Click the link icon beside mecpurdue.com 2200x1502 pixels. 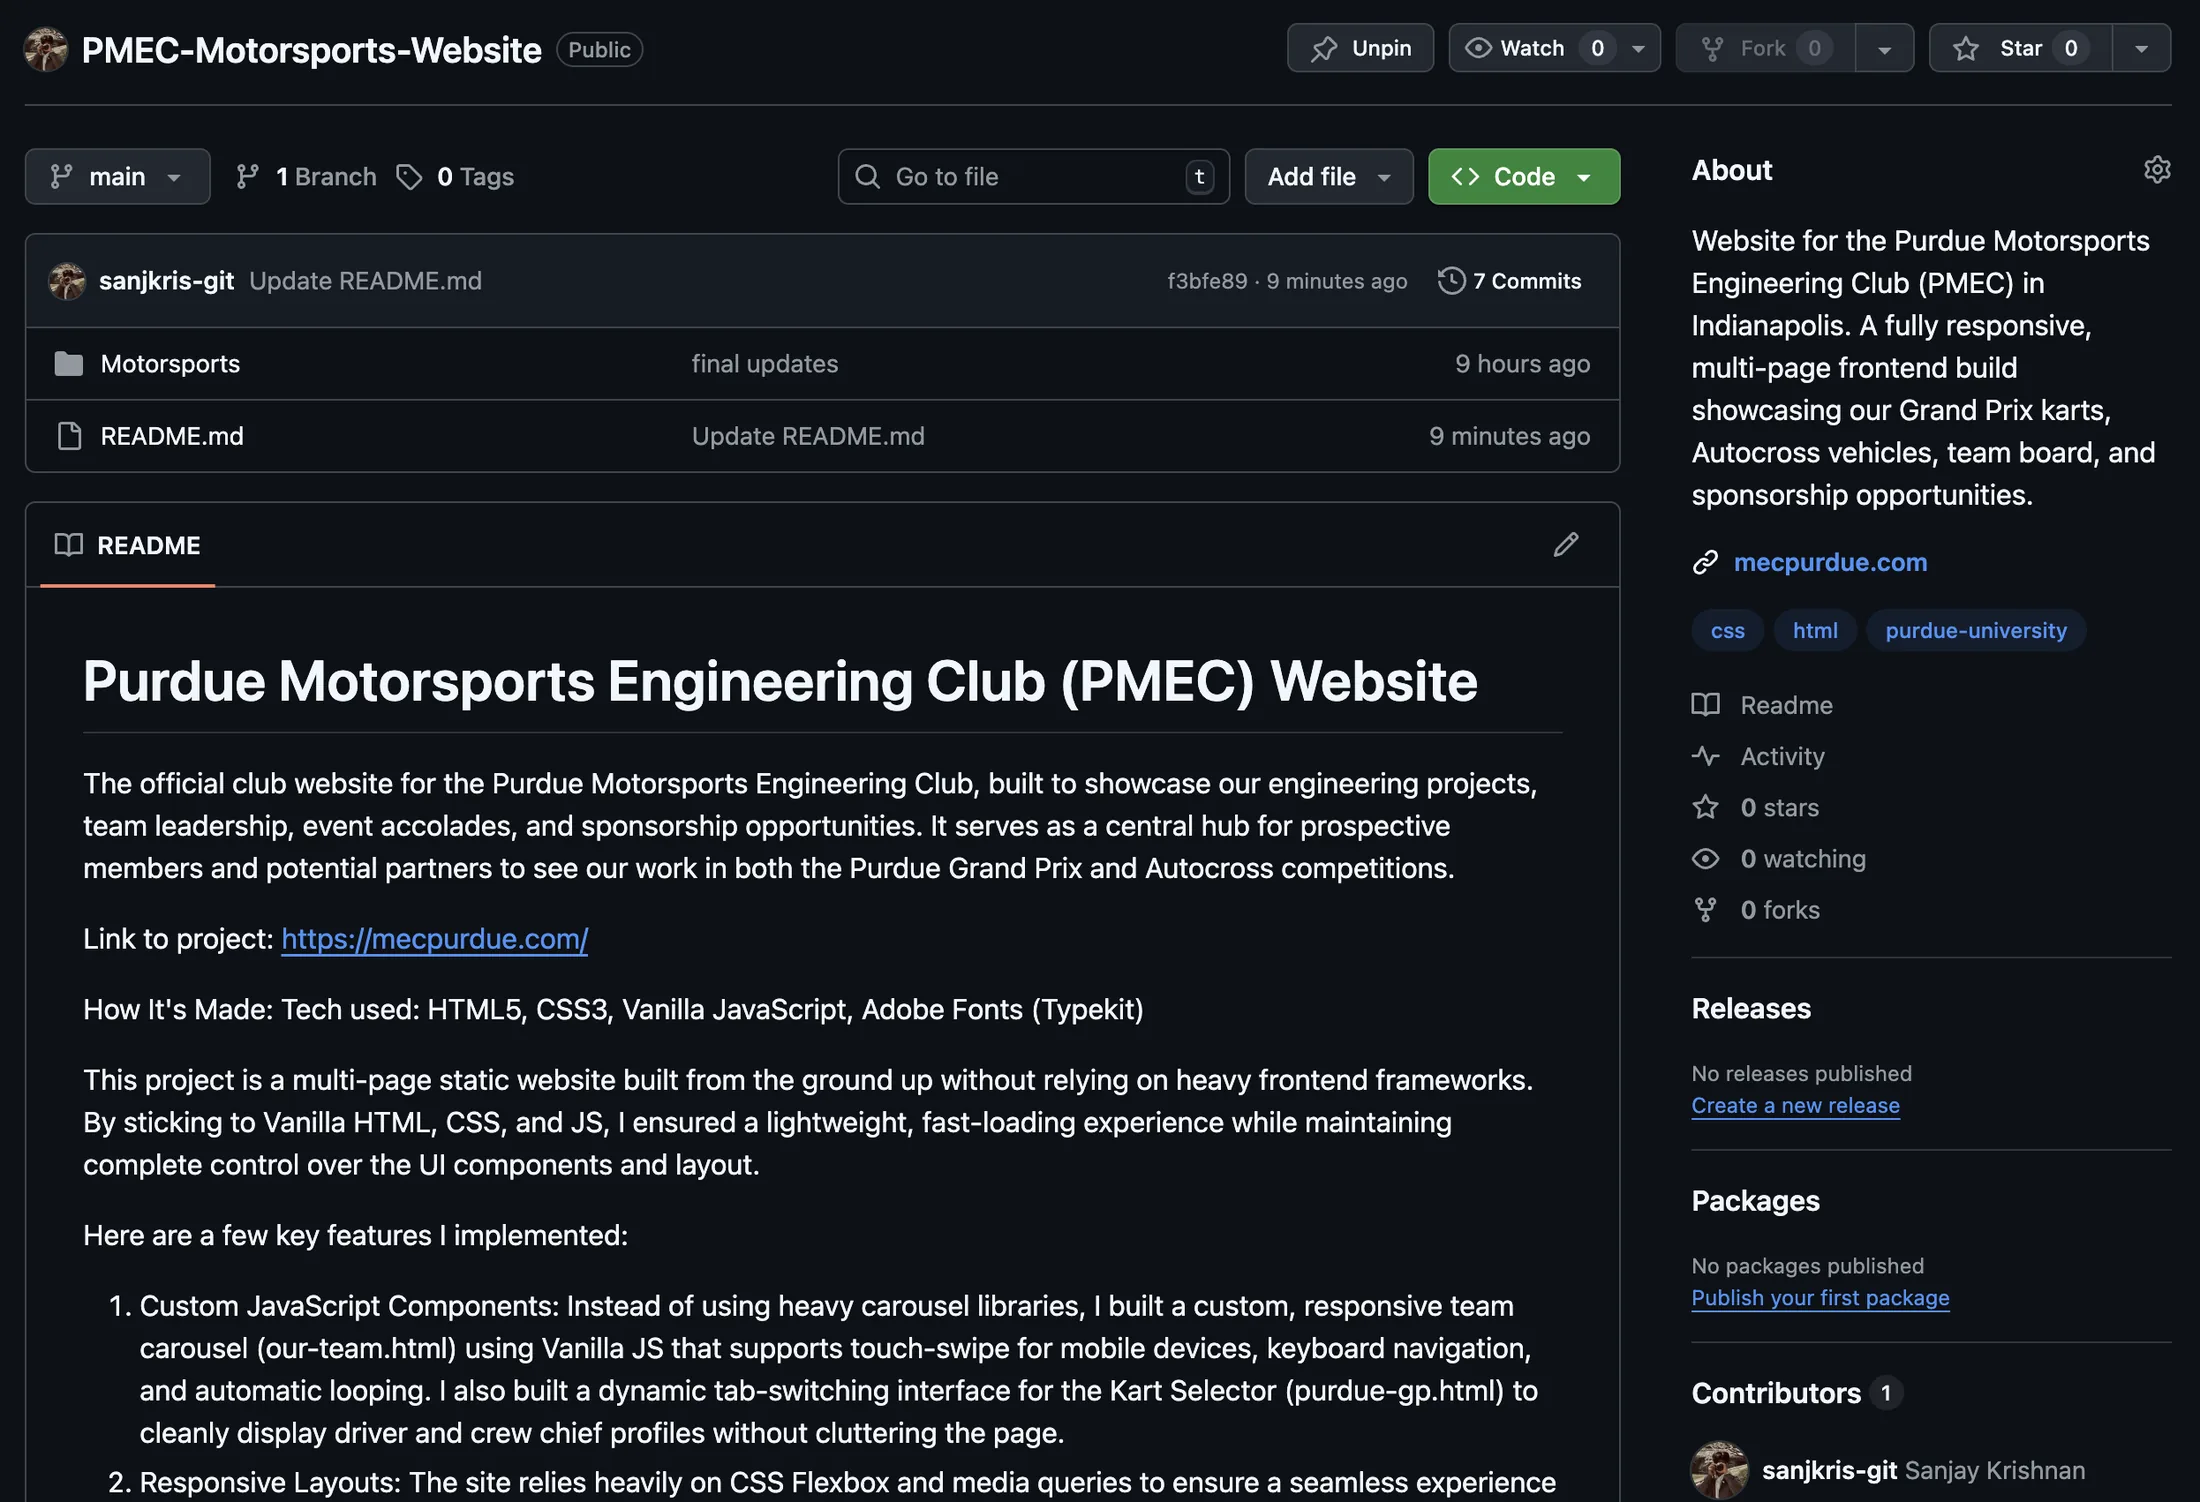click(x=1705, y=563)
